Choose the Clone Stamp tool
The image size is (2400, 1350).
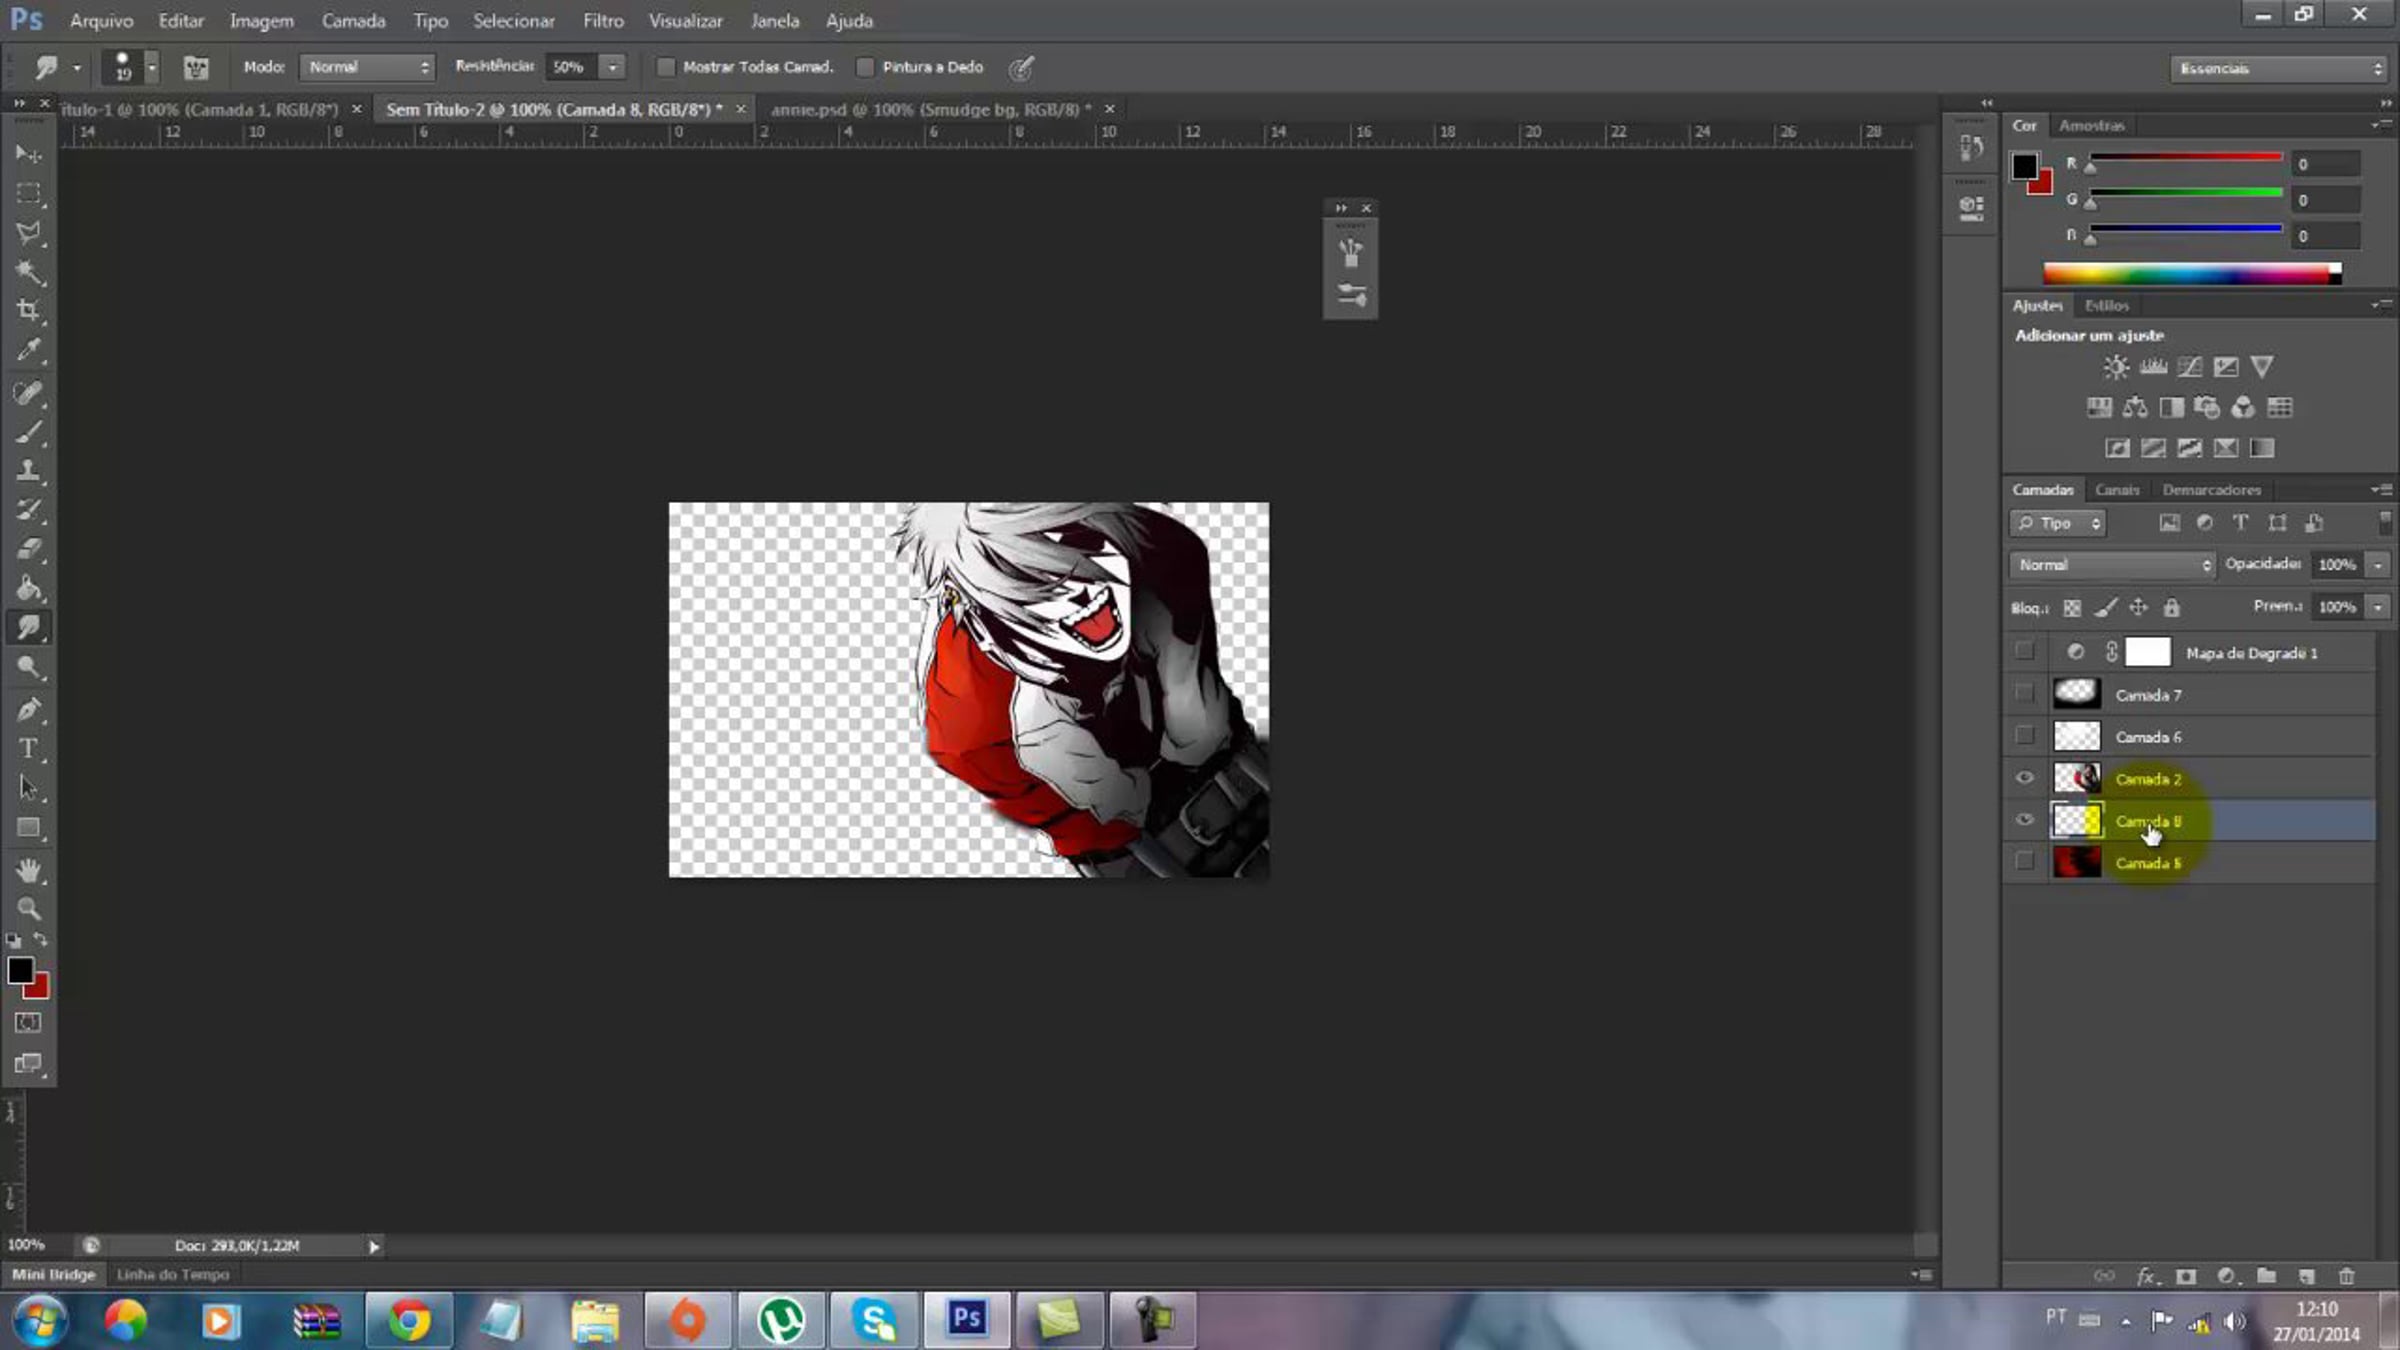28,471
